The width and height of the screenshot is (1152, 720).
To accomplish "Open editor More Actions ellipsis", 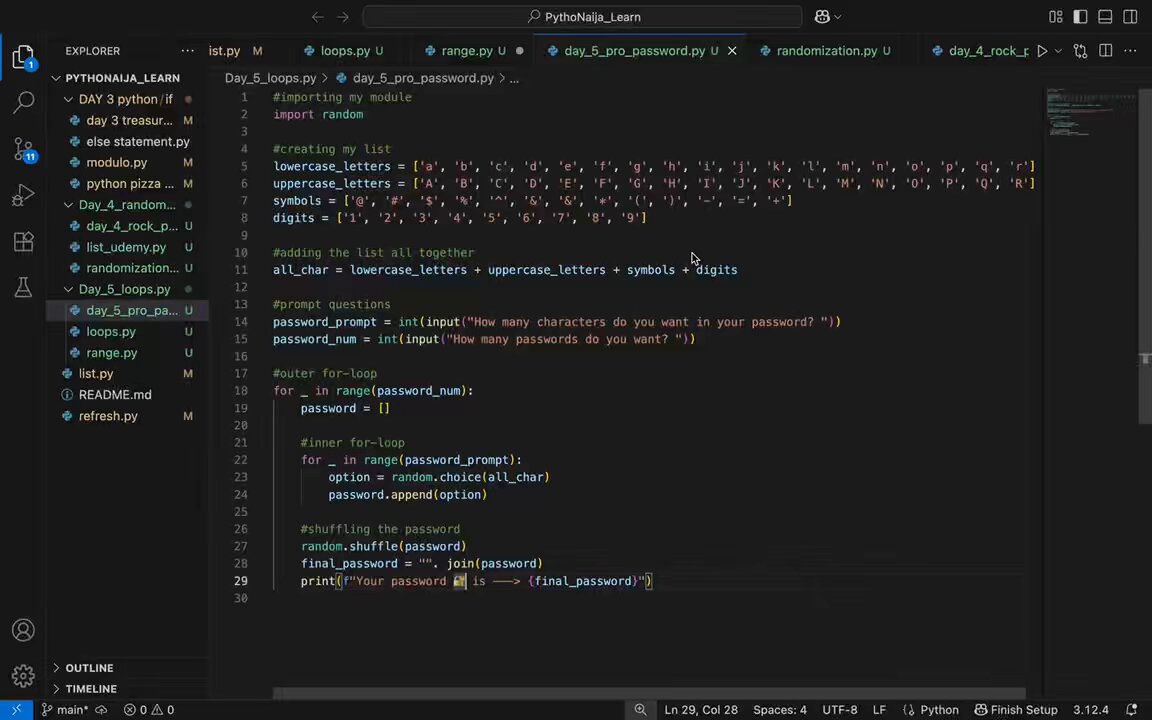I will tap(1130, 51).
